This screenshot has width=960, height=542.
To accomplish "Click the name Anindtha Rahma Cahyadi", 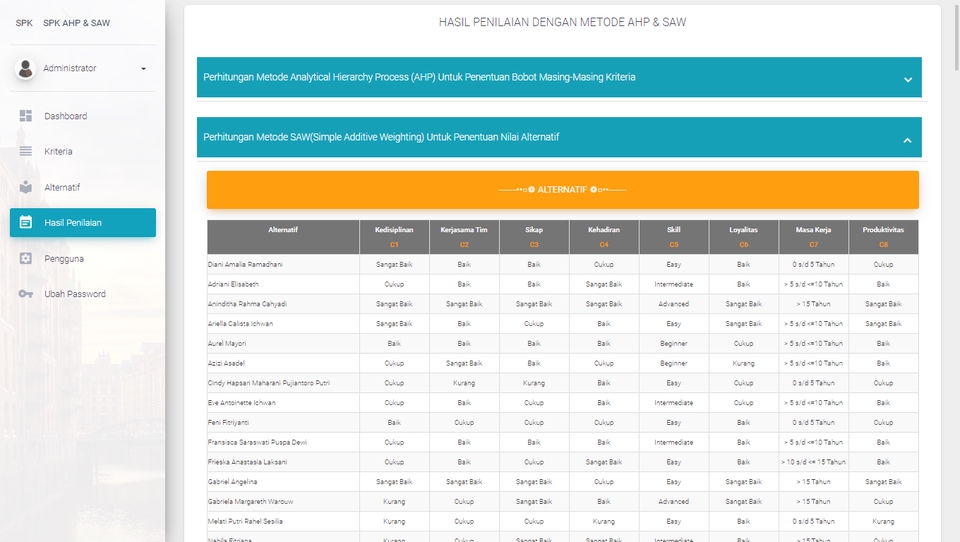I will click(247, 304).
